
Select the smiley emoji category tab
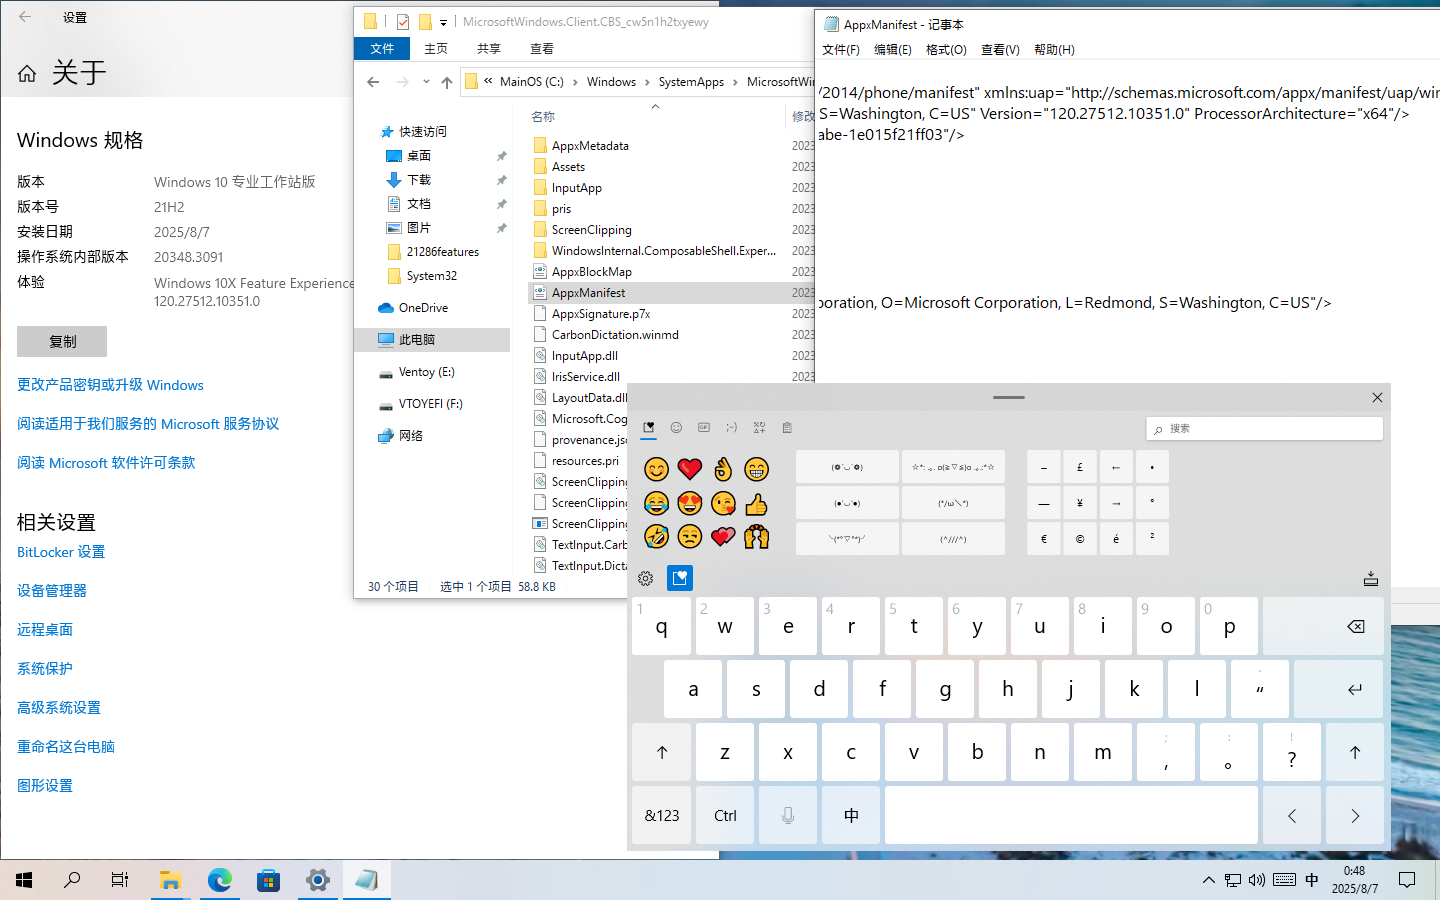coord(676,428)
